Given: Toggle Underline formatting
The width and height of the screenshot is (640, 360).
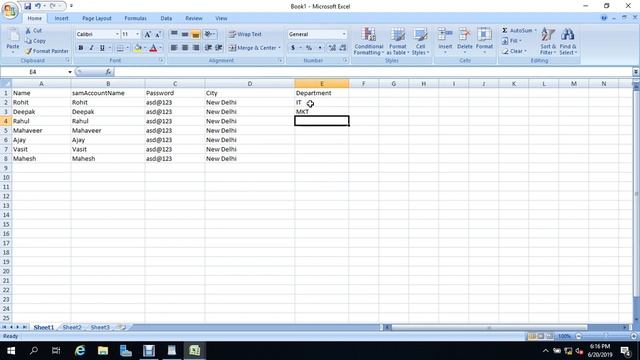Looking at the screenshot, I should coord(102,48).
